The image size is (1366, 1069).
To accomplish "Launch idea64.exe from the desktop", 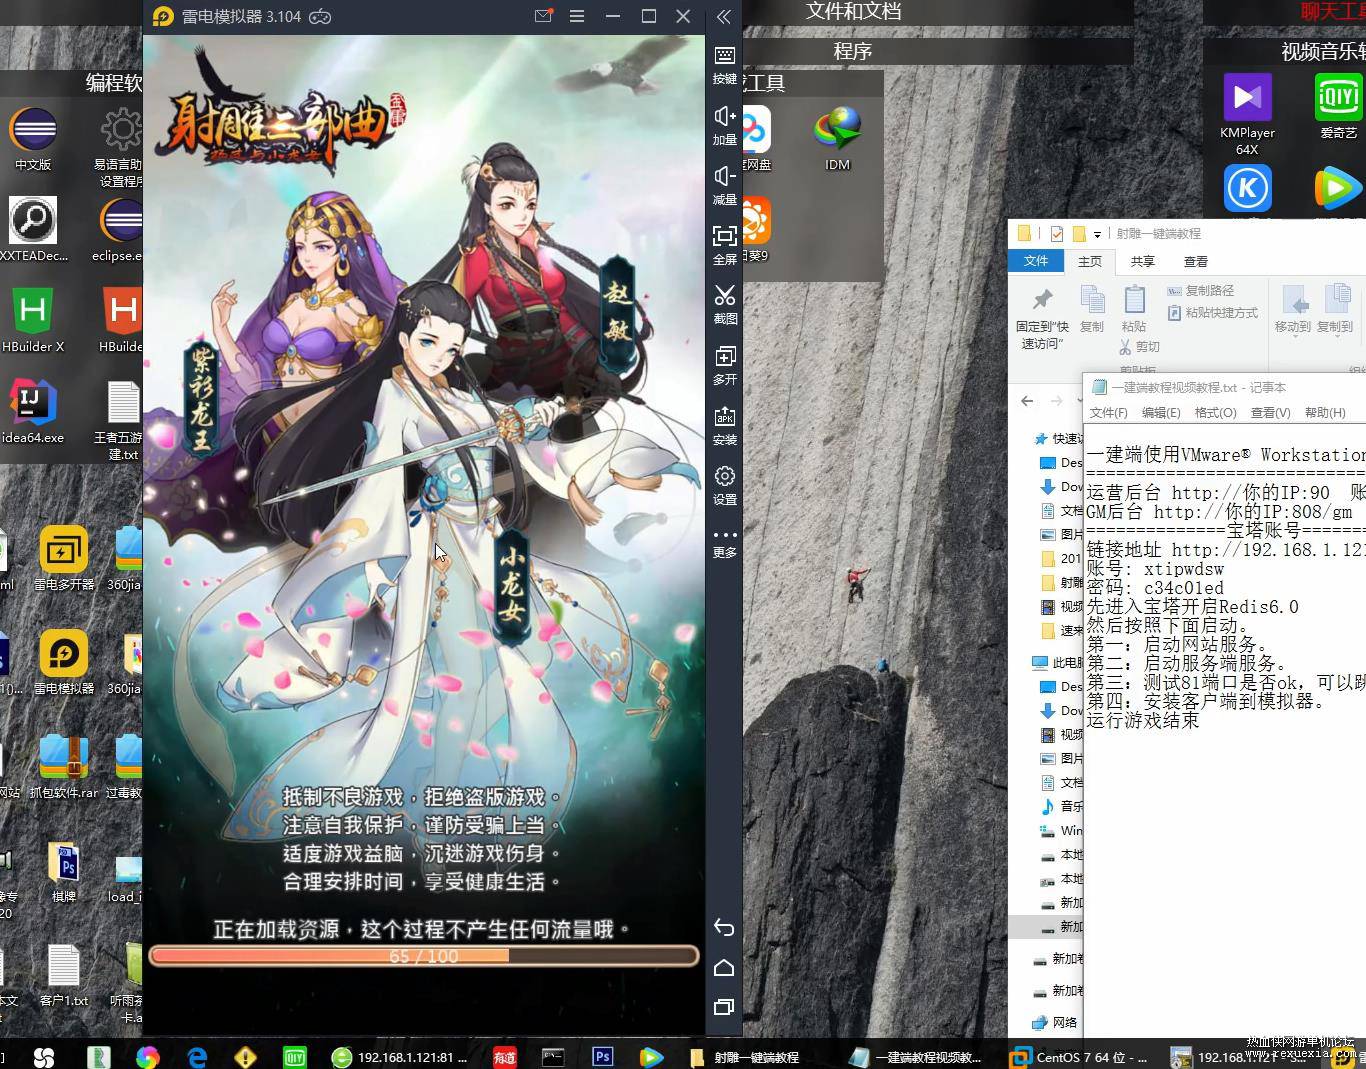I will (33, 411).
